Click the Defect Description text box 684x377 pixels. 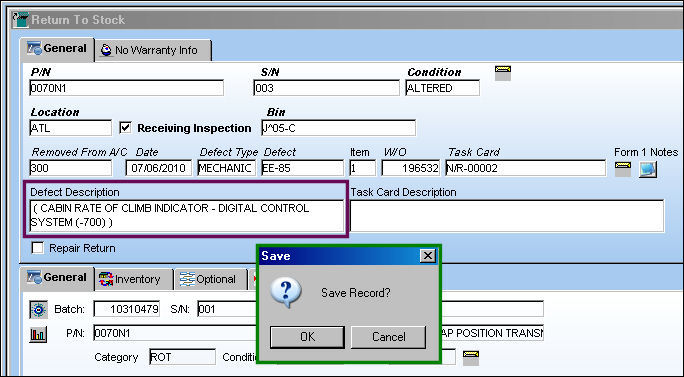187,216
